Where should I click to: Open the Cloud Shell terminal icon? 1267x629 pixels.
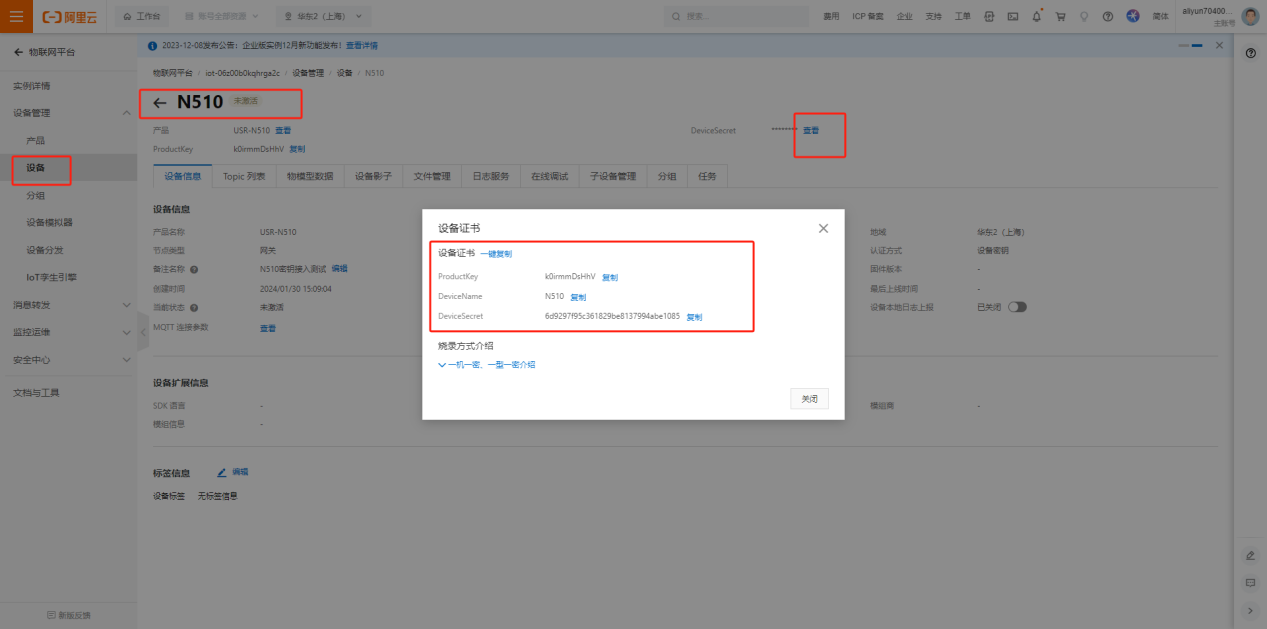coord(1012,16)
